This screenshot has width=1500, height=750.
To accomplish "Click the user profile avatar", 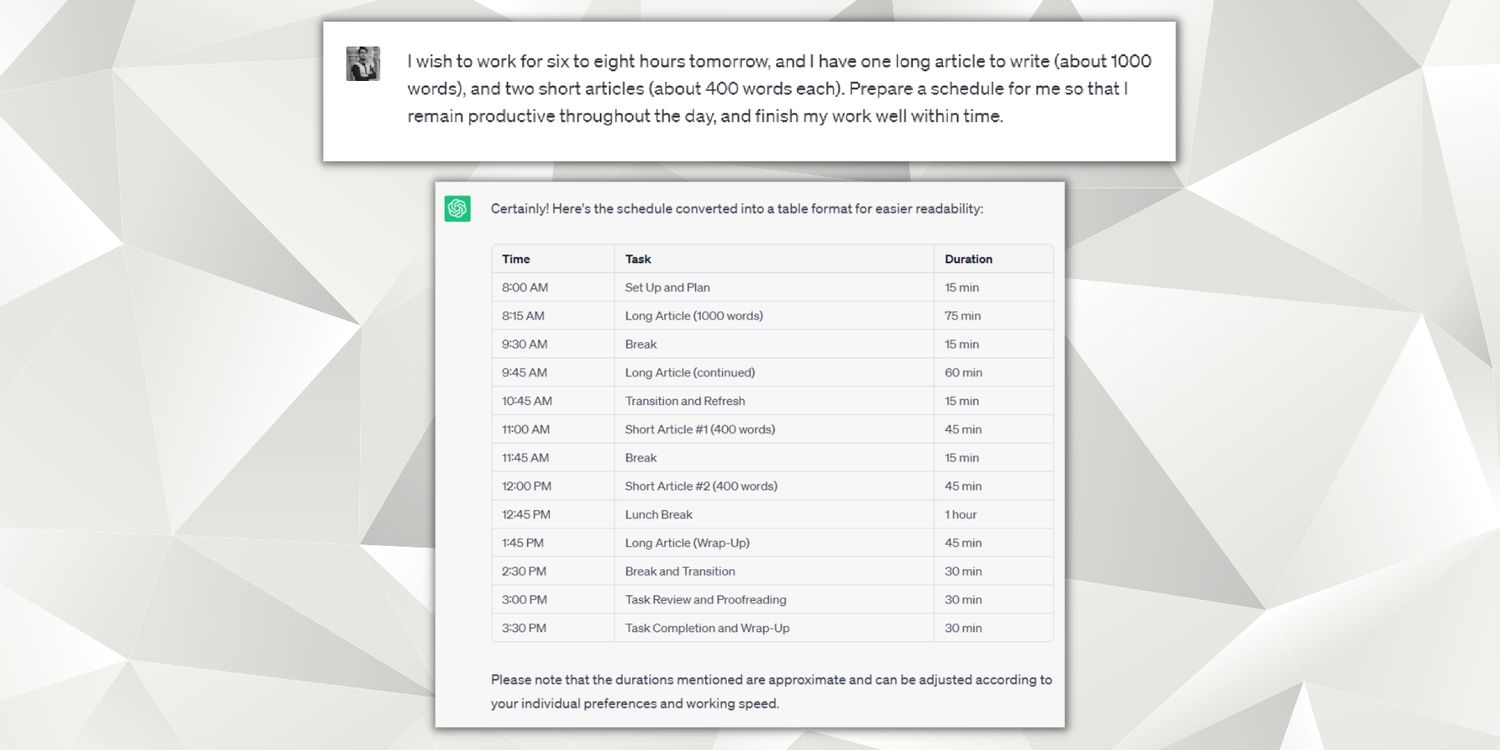I will (x=363, y=64).
